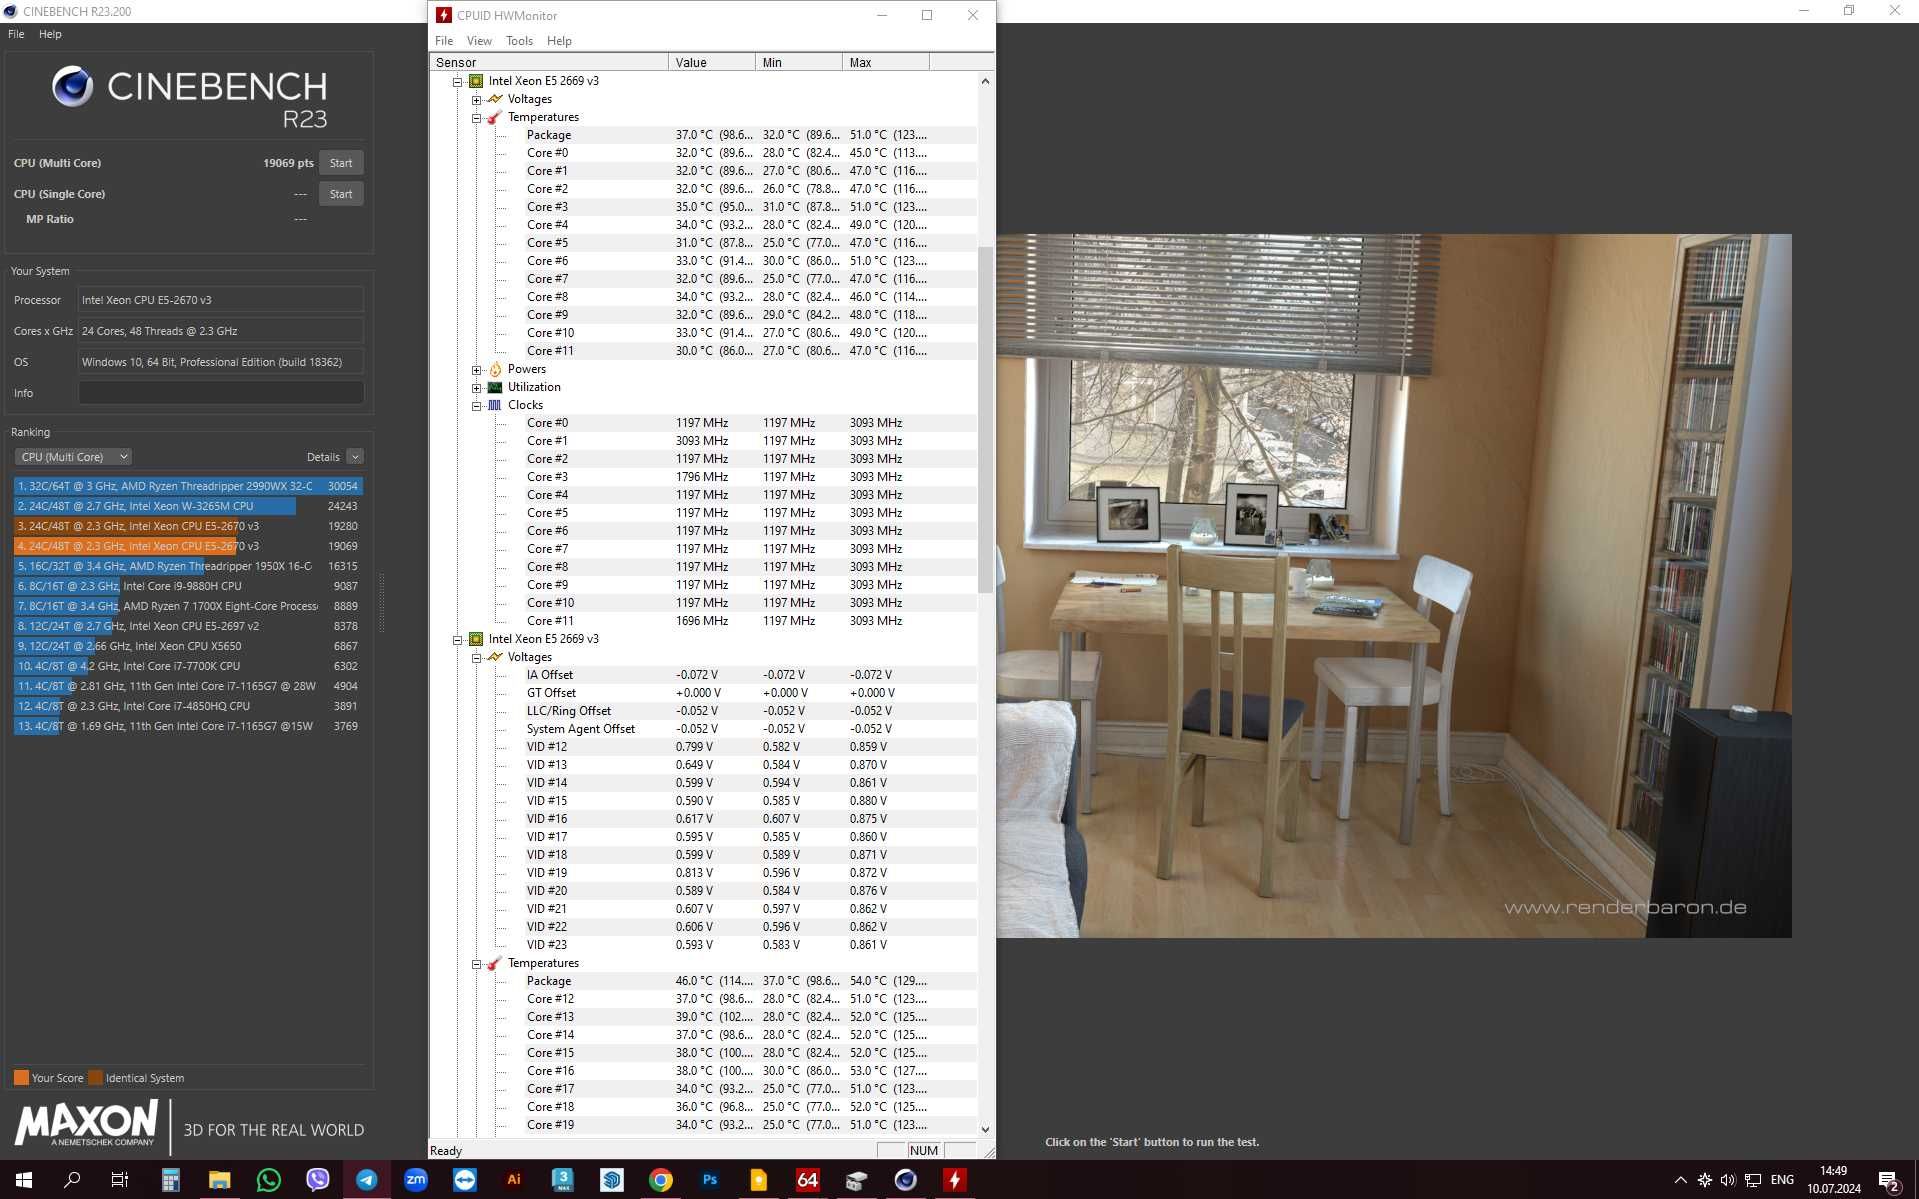Open WhatsApp taskbar icon
This screenshot has height=1199, width=1919.
pos(269,1180)
